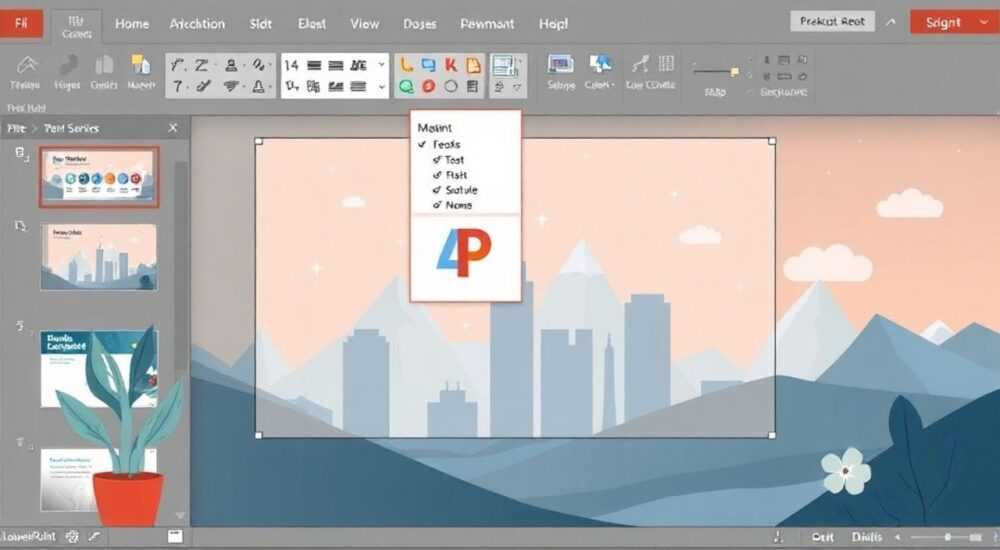
Task: Click the thick lines alignment icon beside 14
Action: point(314,65)
